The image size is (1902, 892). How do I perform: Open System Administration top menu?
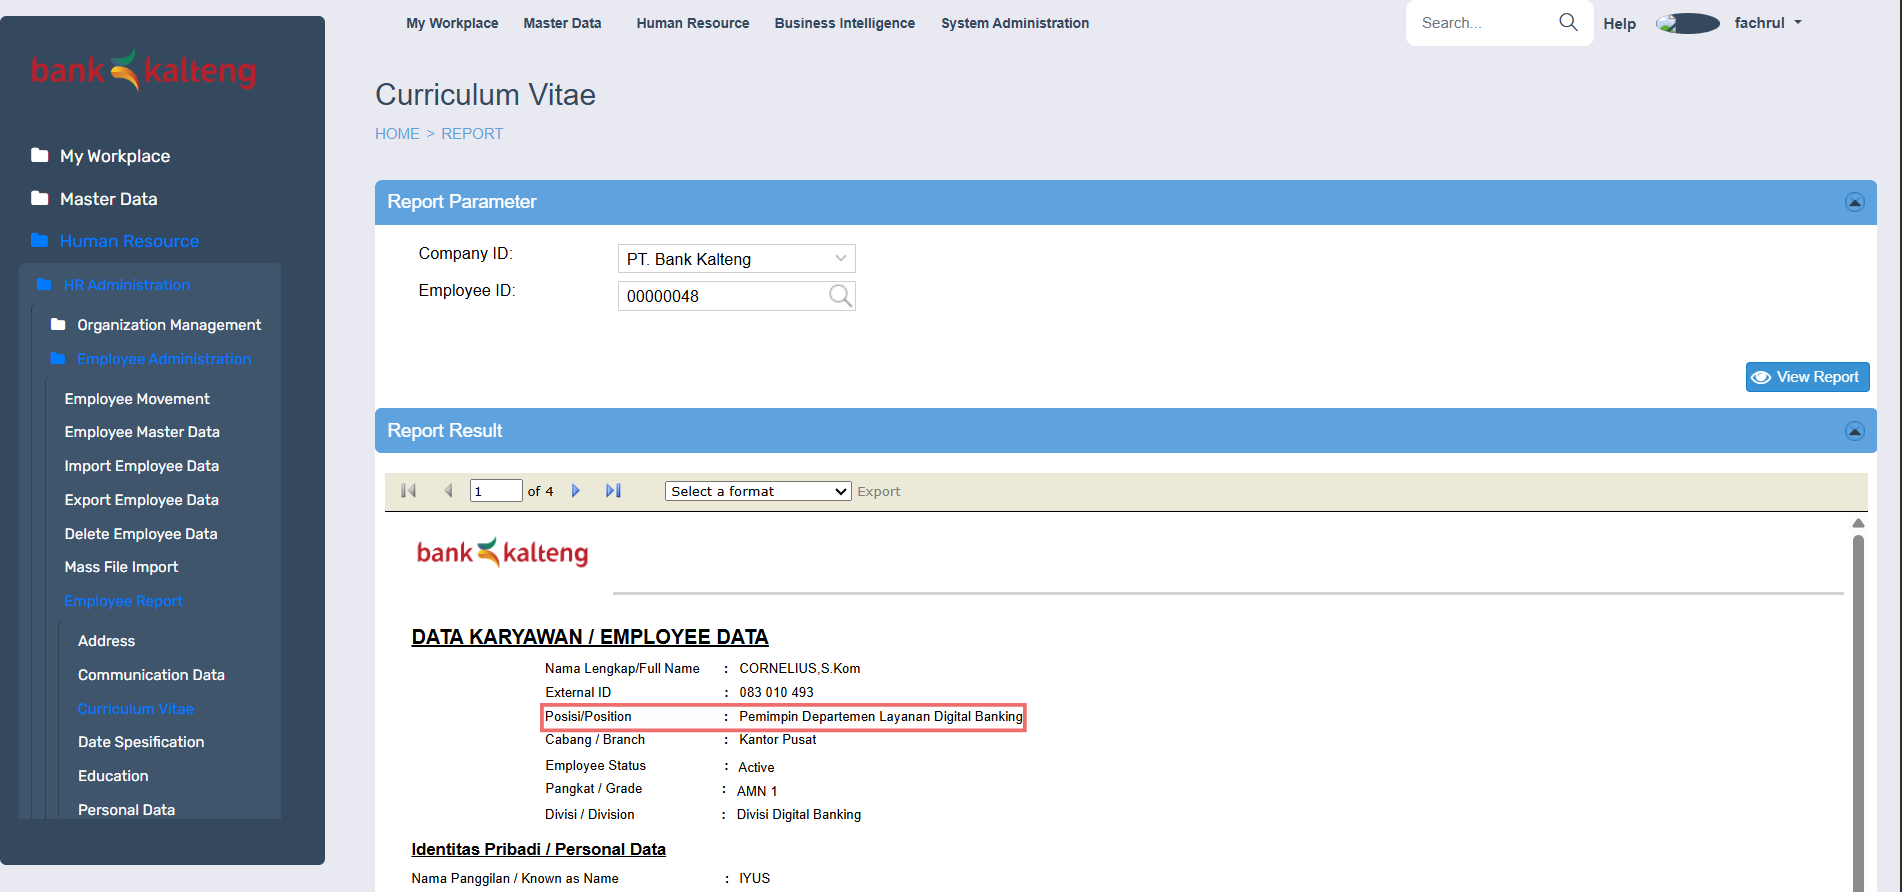(x=1014, y=23)
